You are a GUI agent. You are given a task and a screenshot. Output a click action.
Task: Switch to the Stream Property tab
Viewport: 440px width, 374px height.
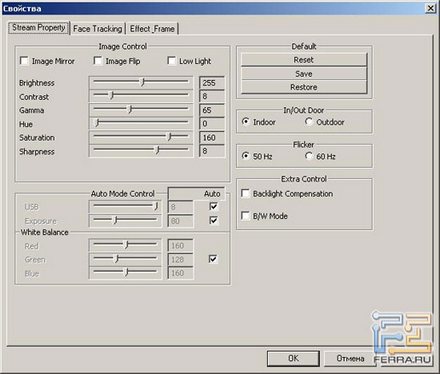pos(38,28)
